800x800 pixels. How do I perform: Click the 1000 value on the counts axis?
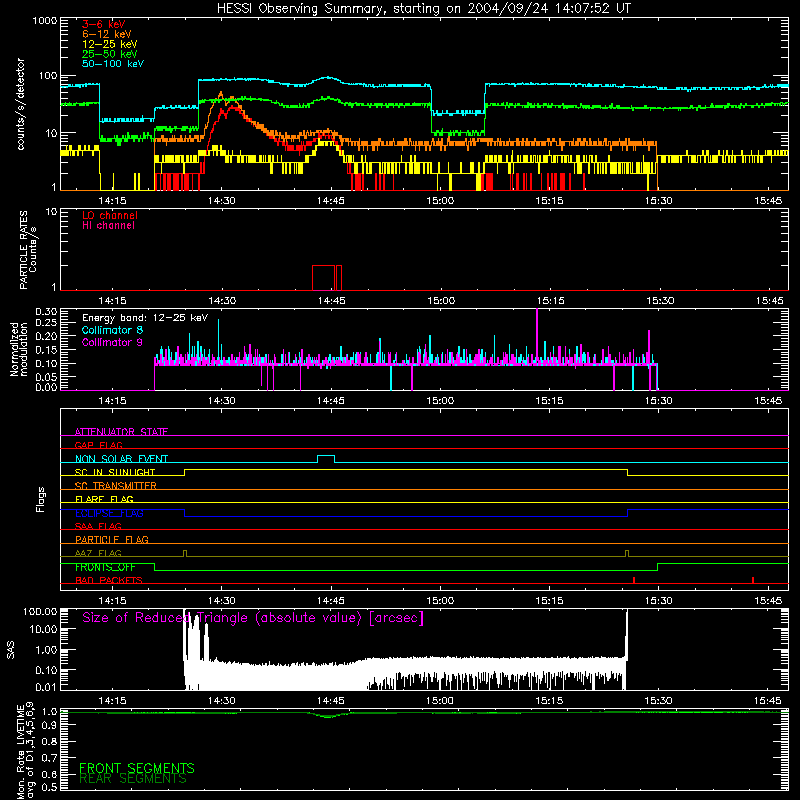[x=44, y=21]
